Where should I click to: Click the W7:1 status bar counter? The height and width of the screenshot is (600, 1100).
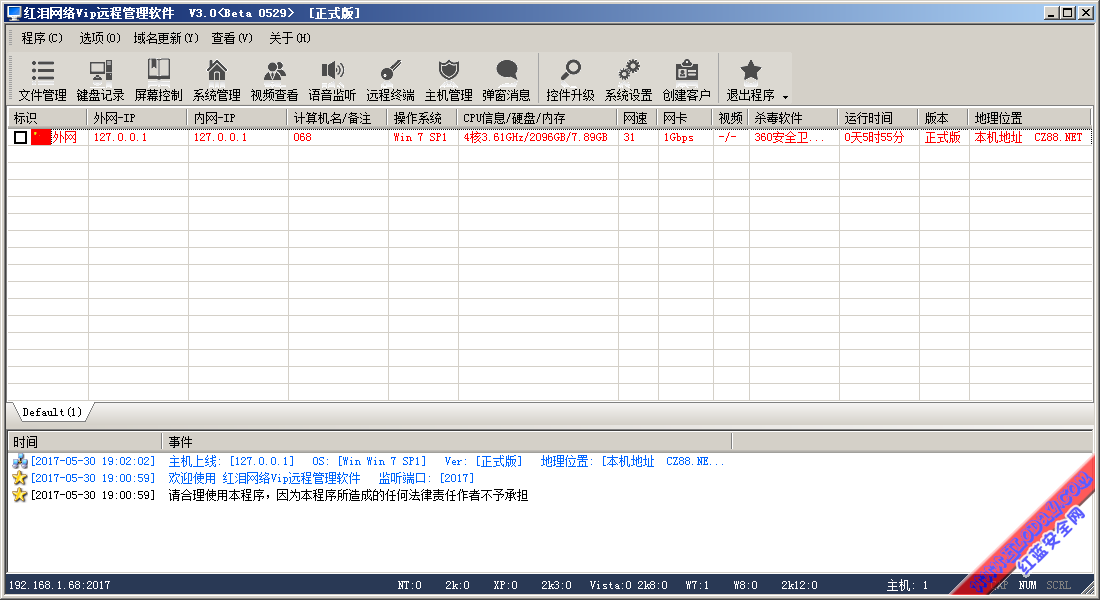(697, 585)
